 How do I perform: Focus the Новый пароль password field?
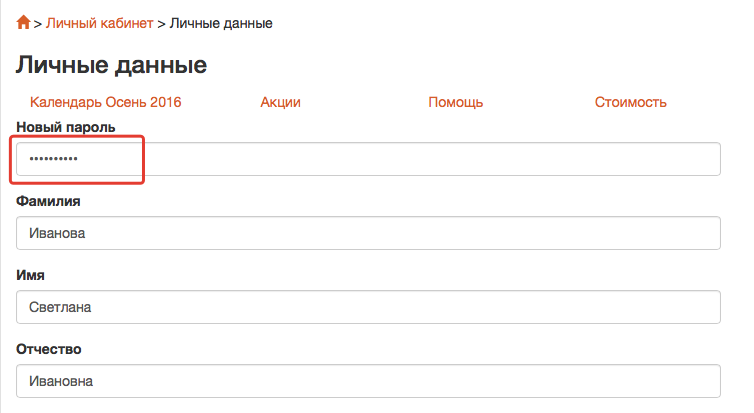coord(368,159)
